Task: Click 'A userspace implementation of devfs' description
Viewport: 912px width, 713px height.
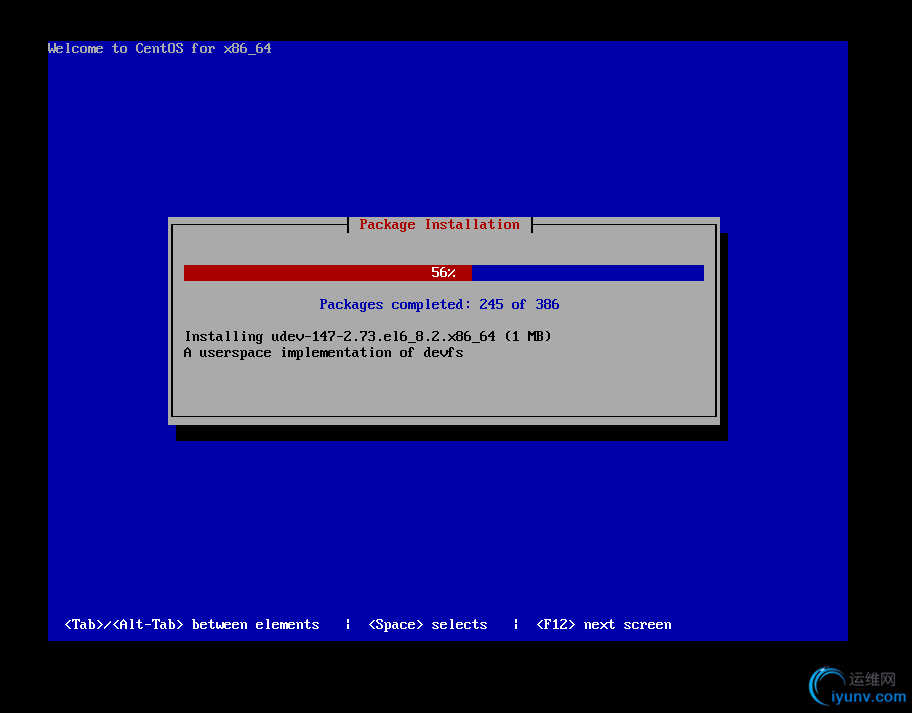Action: (x=323, y=352)
